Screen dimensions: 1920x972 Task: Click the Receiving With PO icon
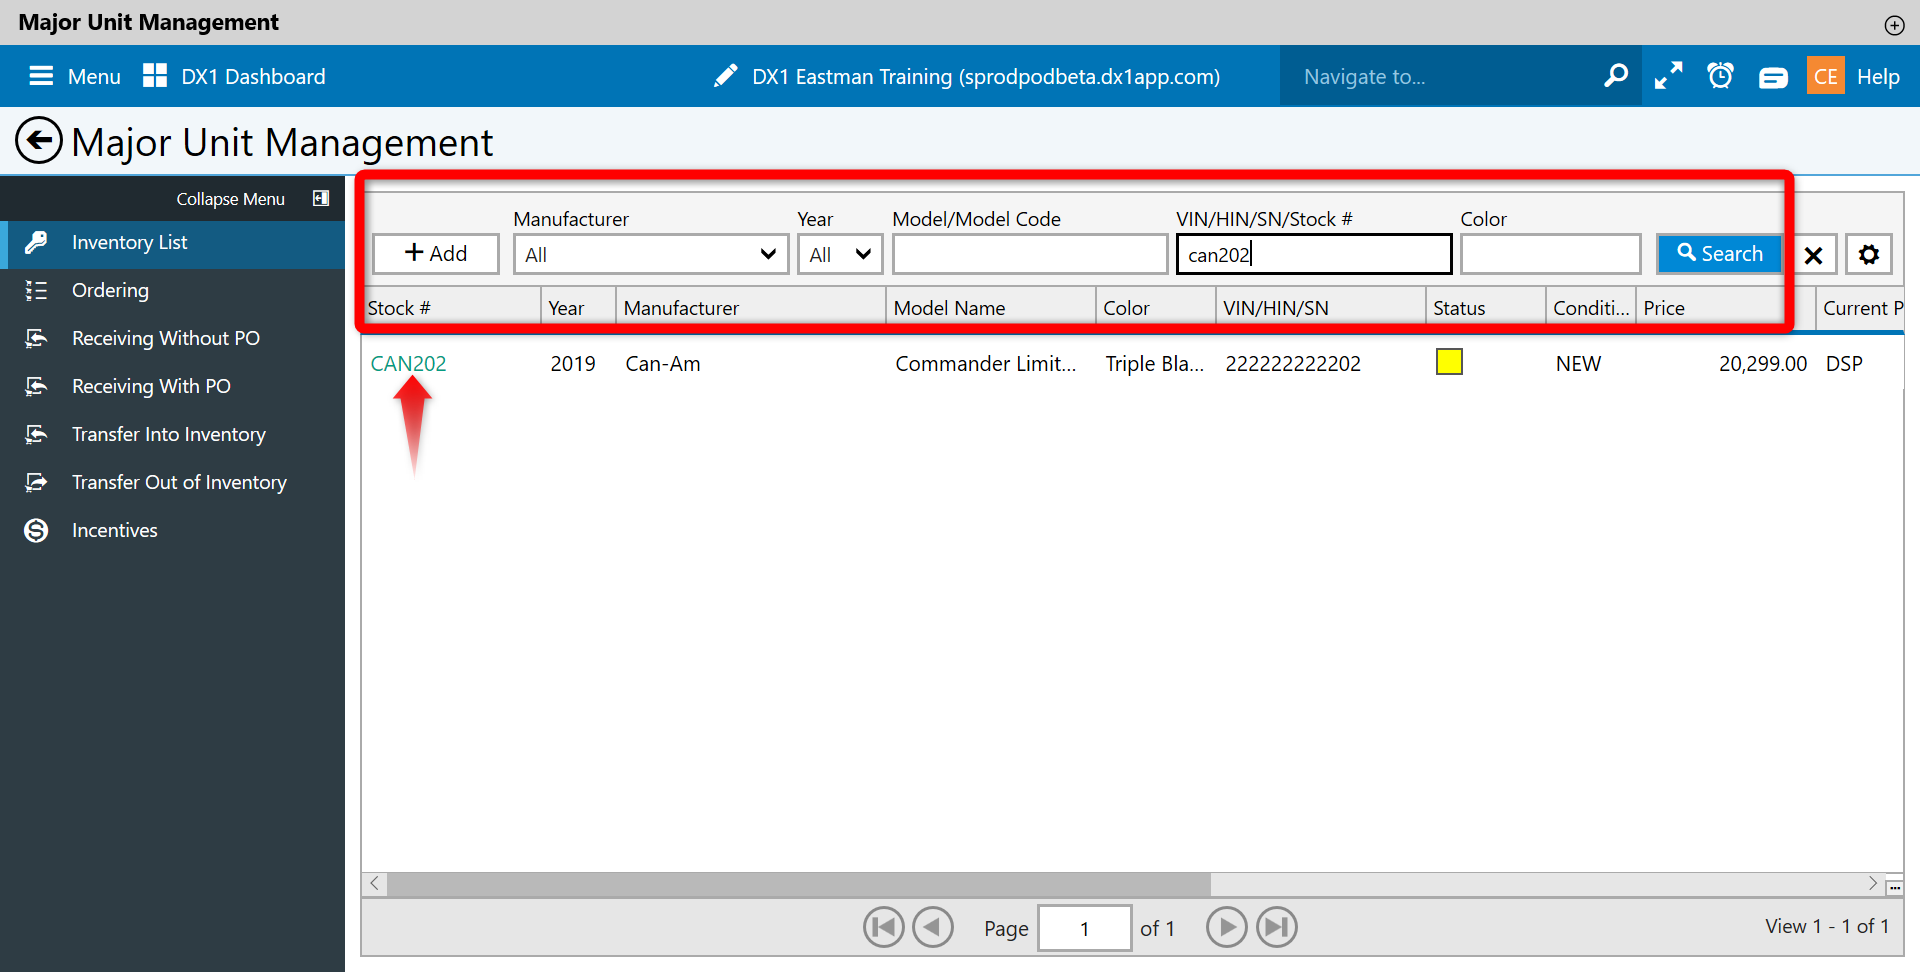point(36,386)
